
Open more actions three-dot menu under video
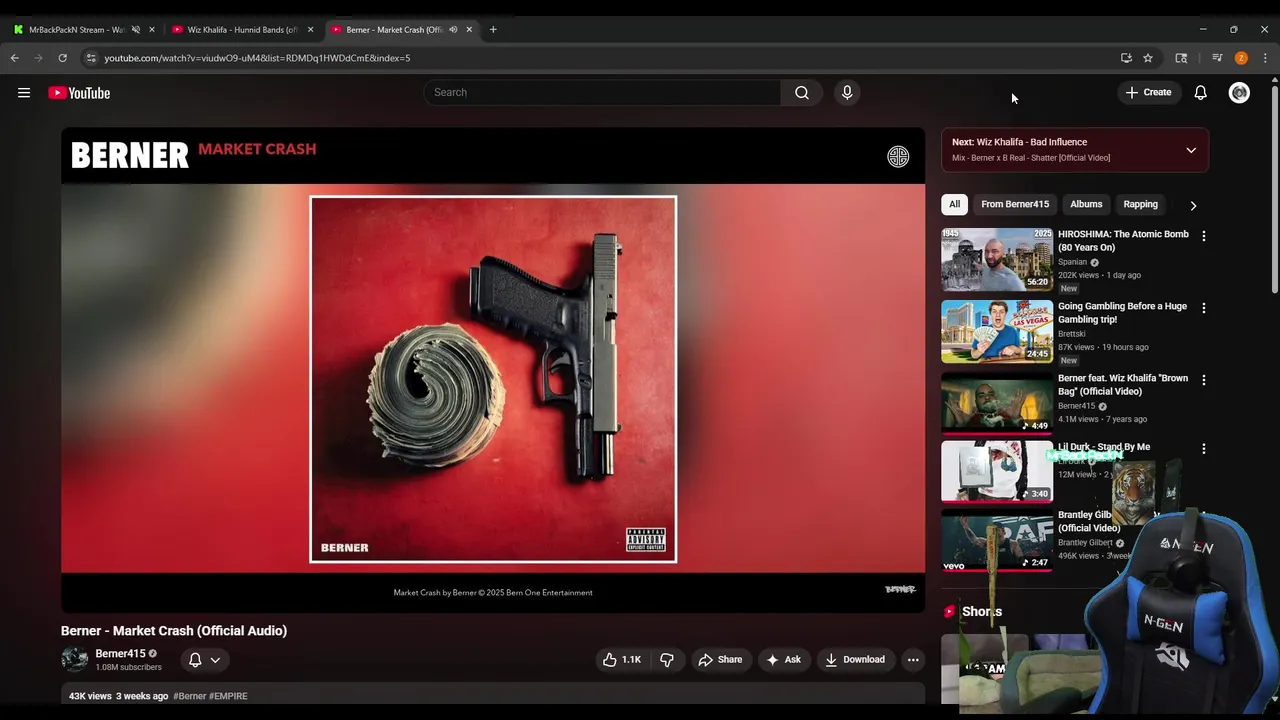coord(913,660)
